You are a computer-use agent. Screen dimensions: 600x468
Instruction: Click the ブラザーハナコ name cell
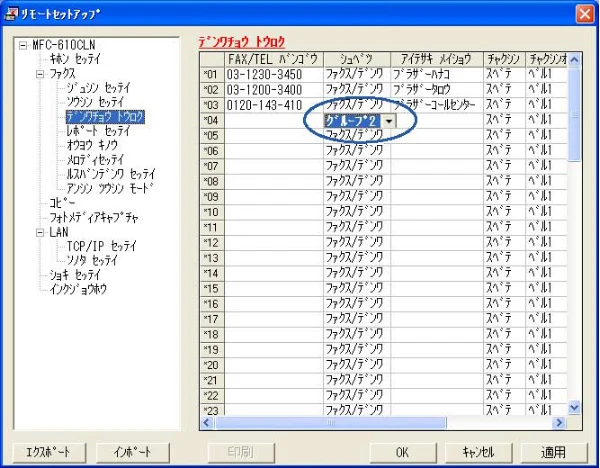click(437, 75)
